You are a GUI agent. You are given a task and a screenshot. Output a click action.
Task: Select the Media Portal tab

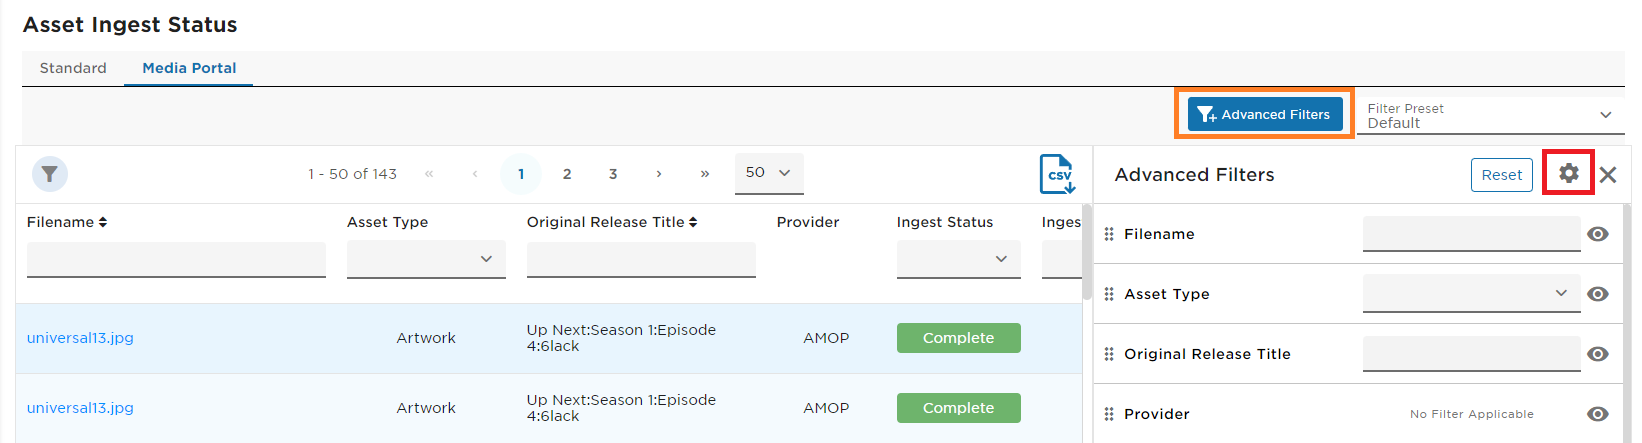(189, 68)
